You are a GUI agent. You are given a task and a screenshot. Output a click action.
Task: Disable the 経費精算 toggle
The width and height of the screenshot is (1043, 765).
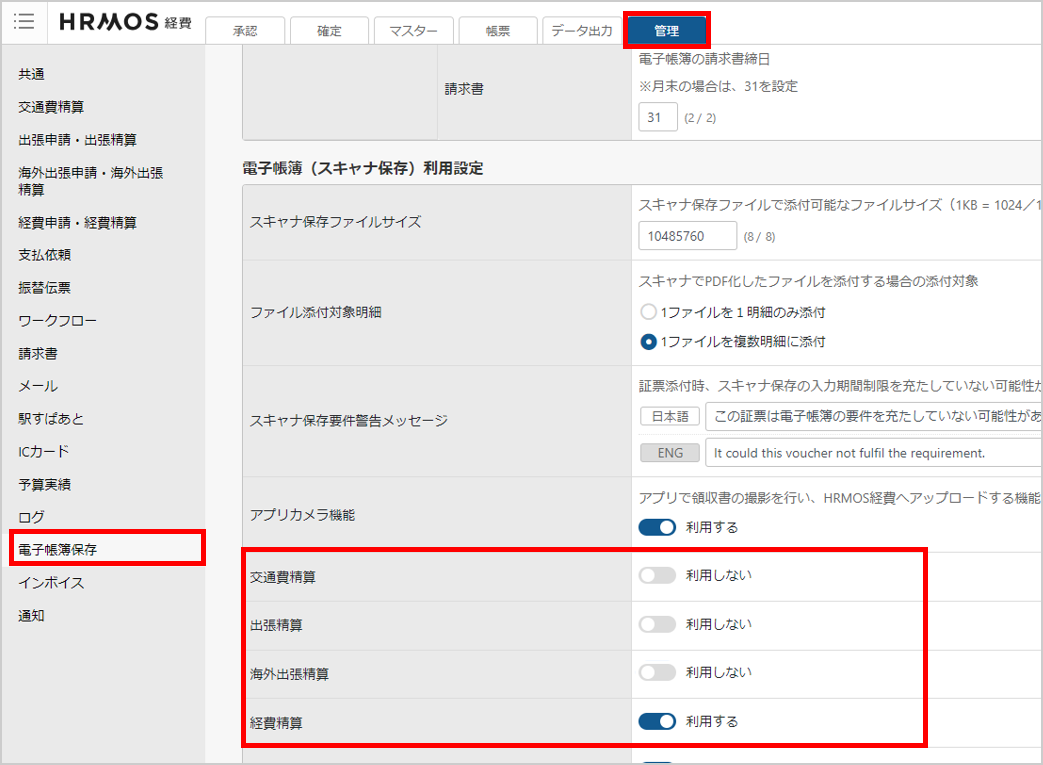[x=657, y=721]
